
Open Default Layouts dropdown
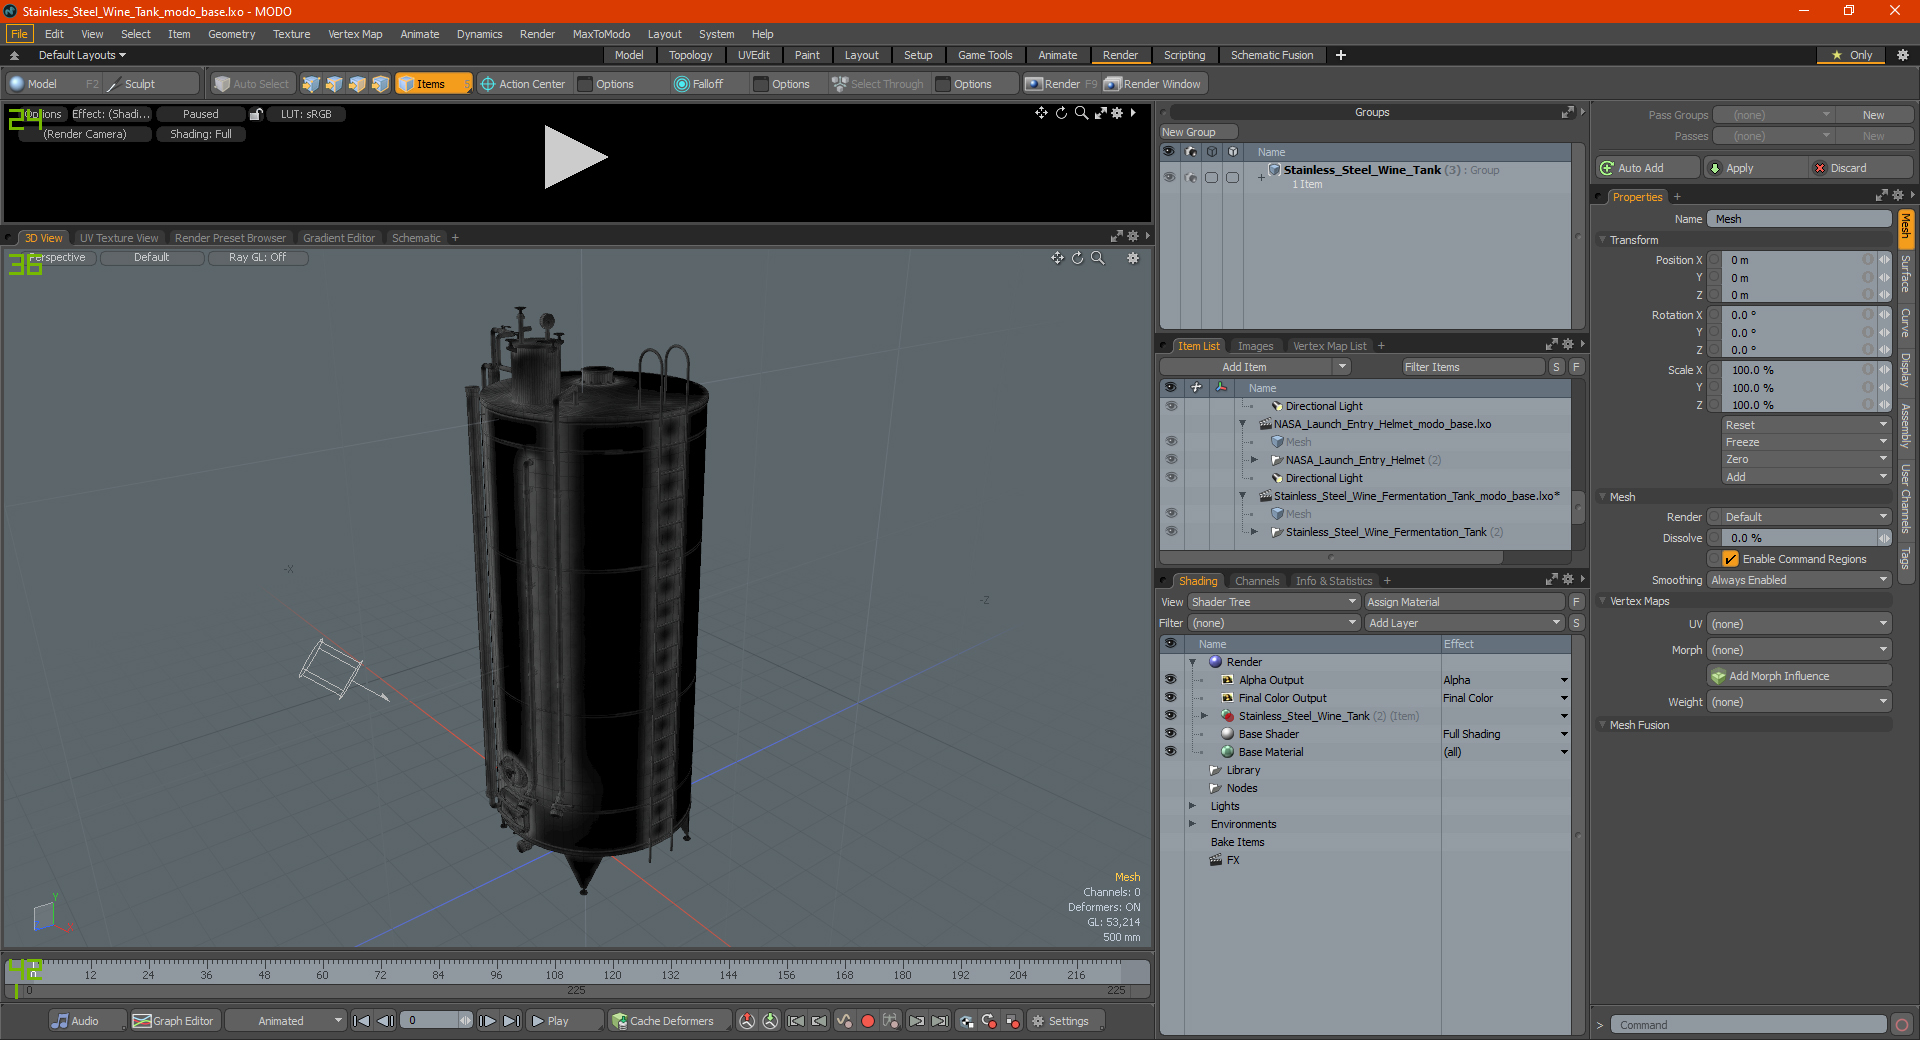(82, 55)
